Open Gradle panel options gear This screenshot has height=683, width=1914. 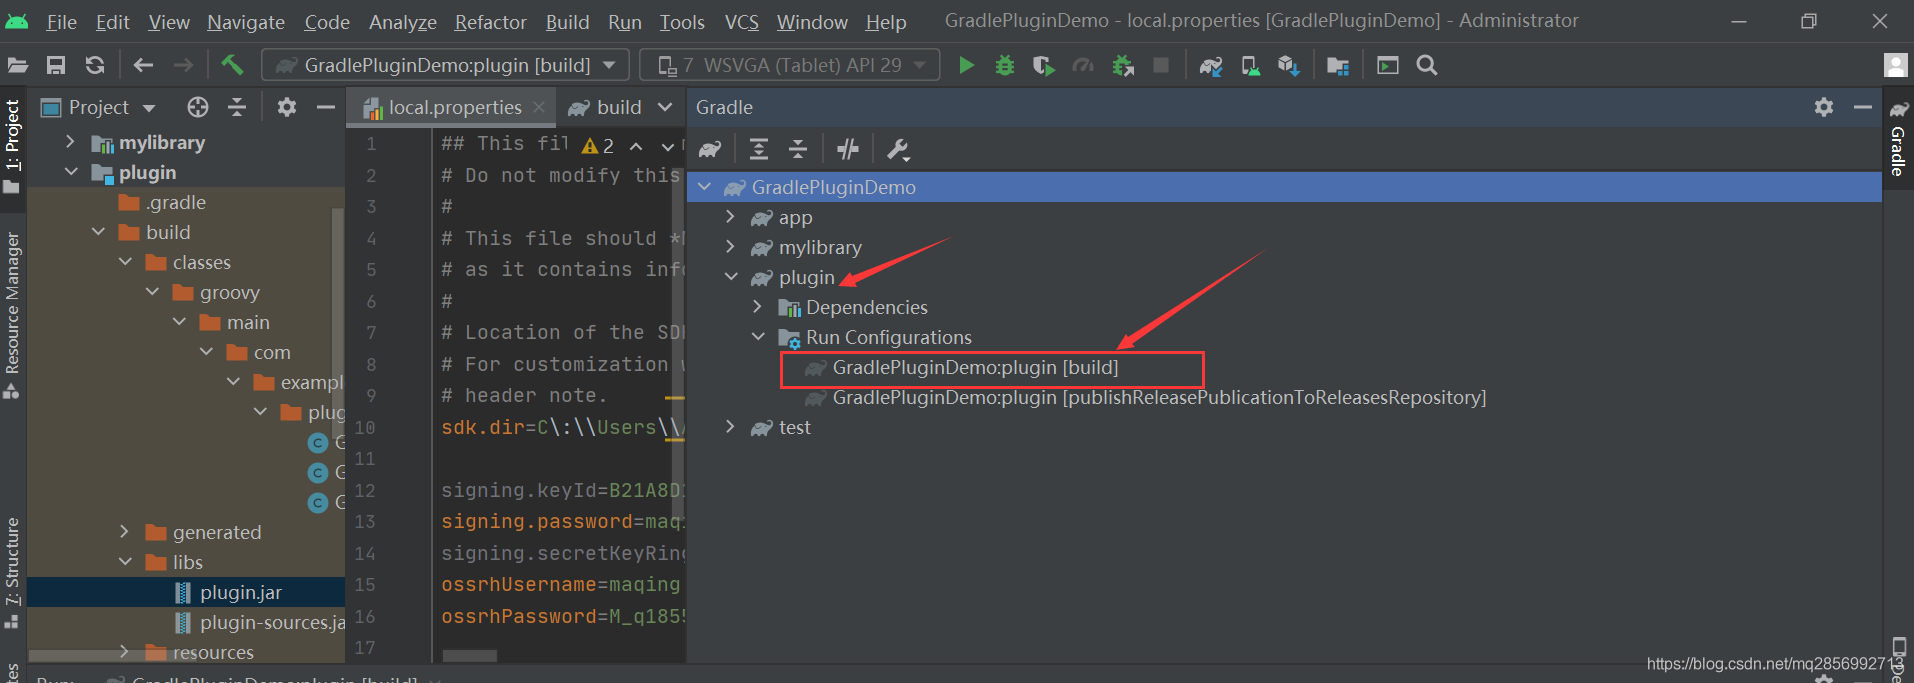click(x=1824, y=107)
